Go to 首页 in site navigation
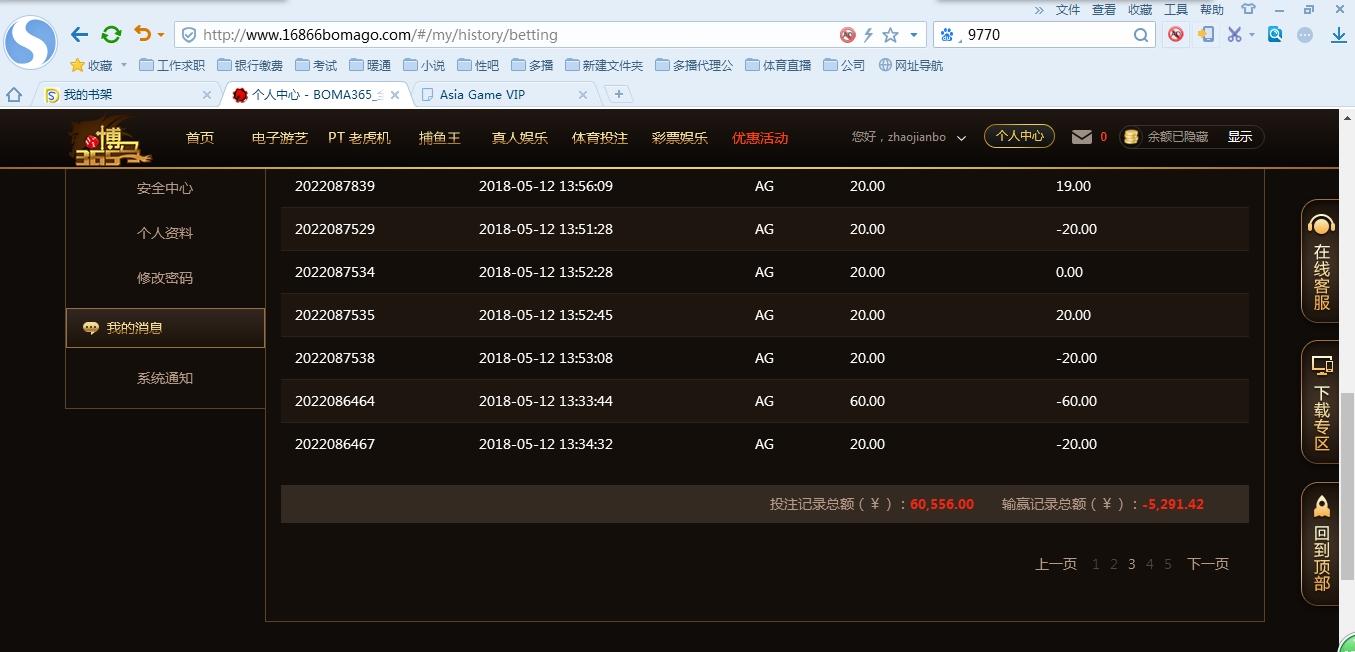Screen dimensions: 1355x652 [x=200, y=138]
